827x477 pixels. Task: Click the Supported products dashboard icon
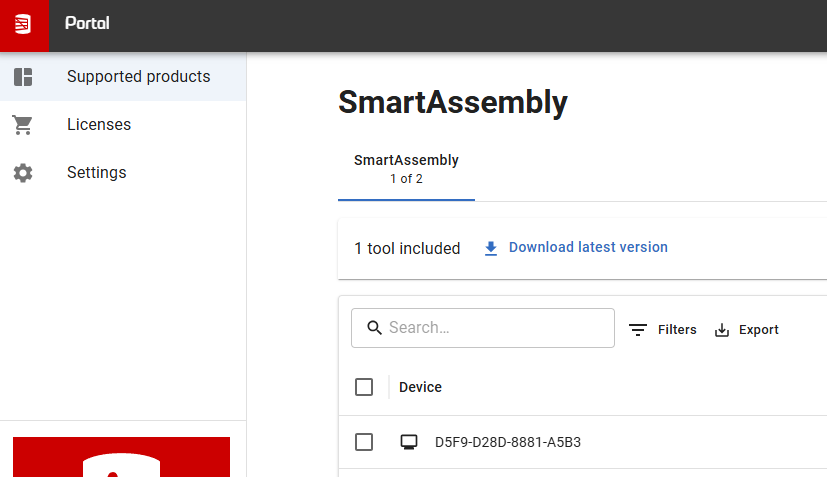click(x=23, y=77)
